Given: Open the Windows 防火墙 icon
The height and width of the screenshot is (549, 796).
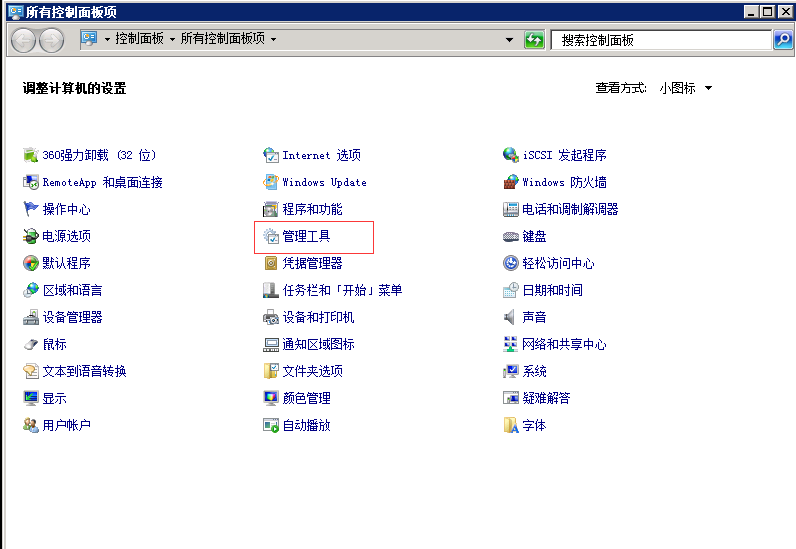Looking at the screenshot, I should [511, 183].
